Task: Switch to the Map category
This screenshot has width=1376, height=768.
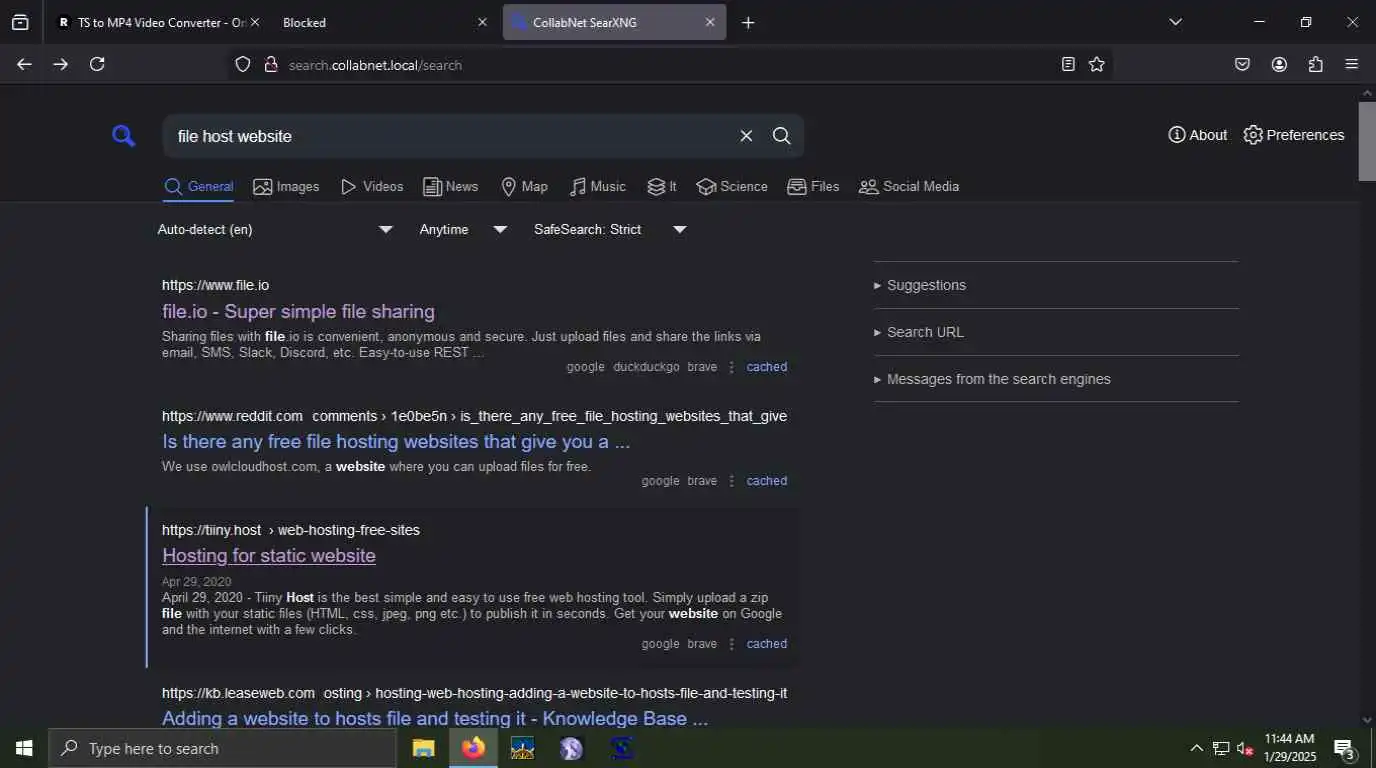Action: tap(524, 187)
